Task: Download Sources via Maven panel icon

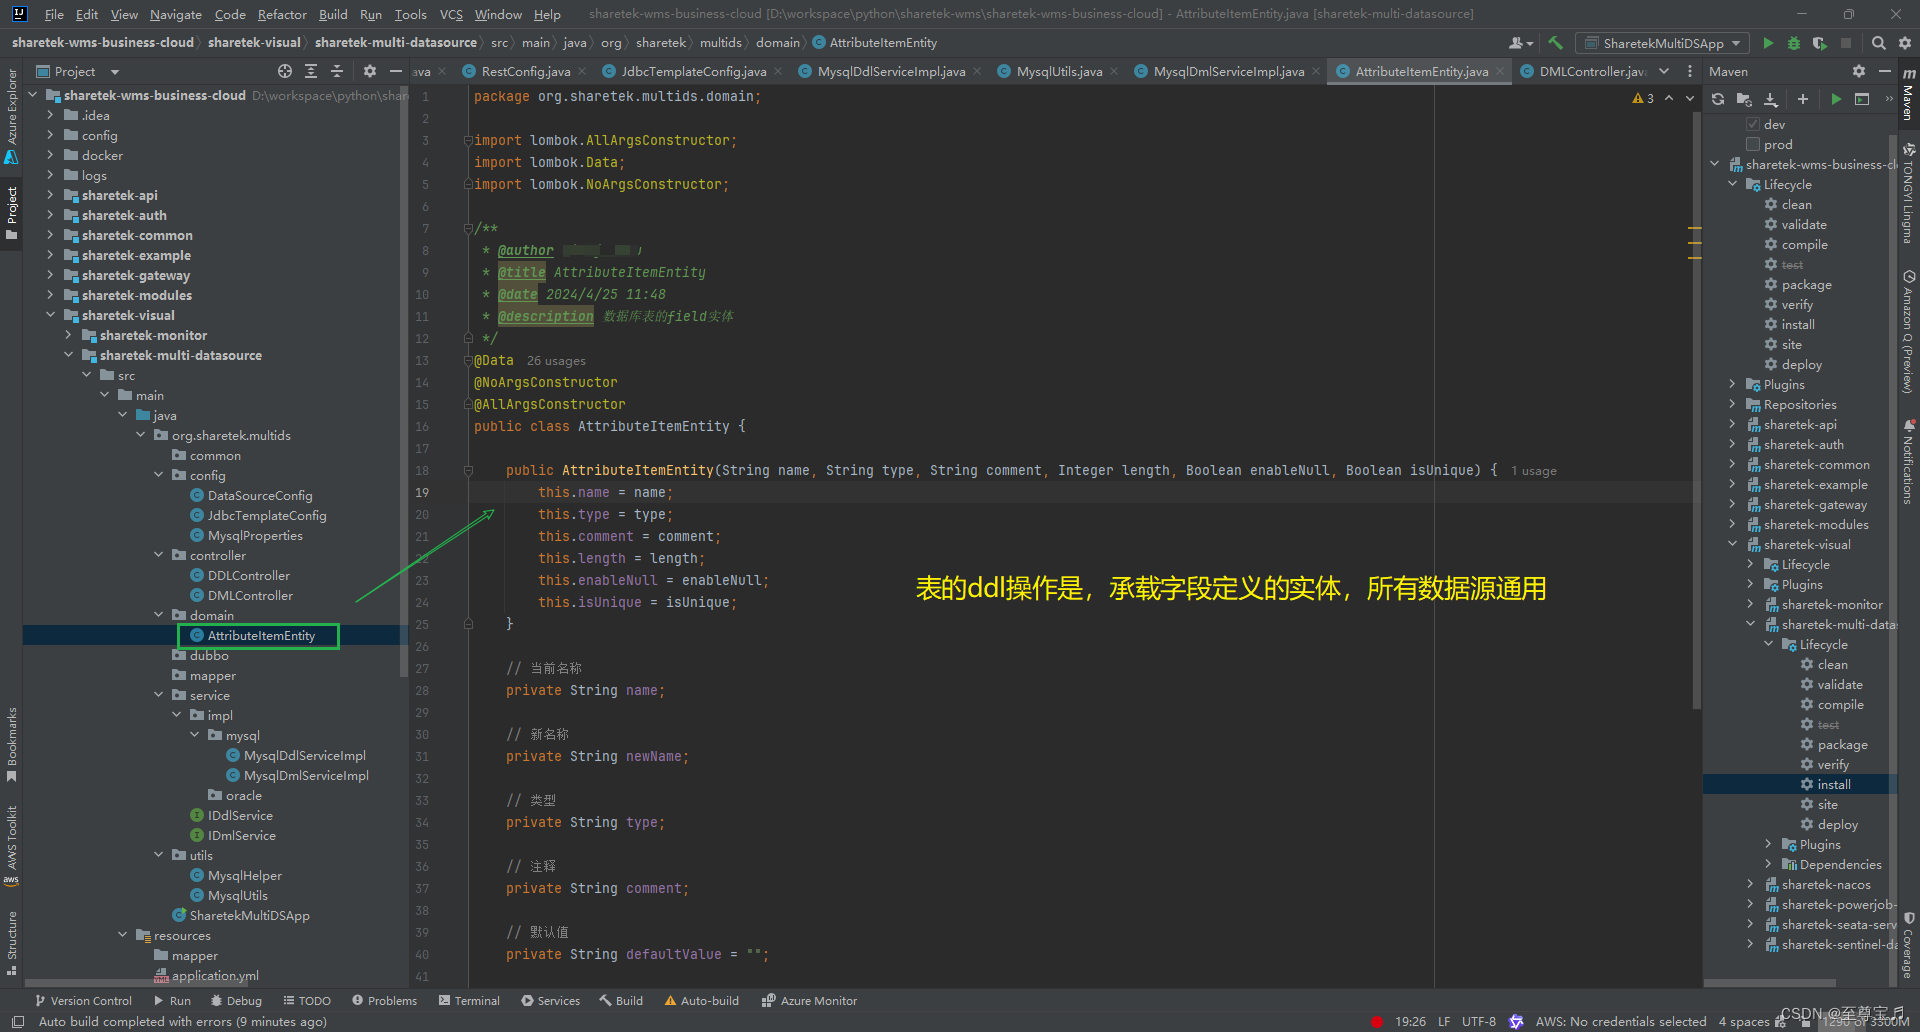Action: 1771,99
